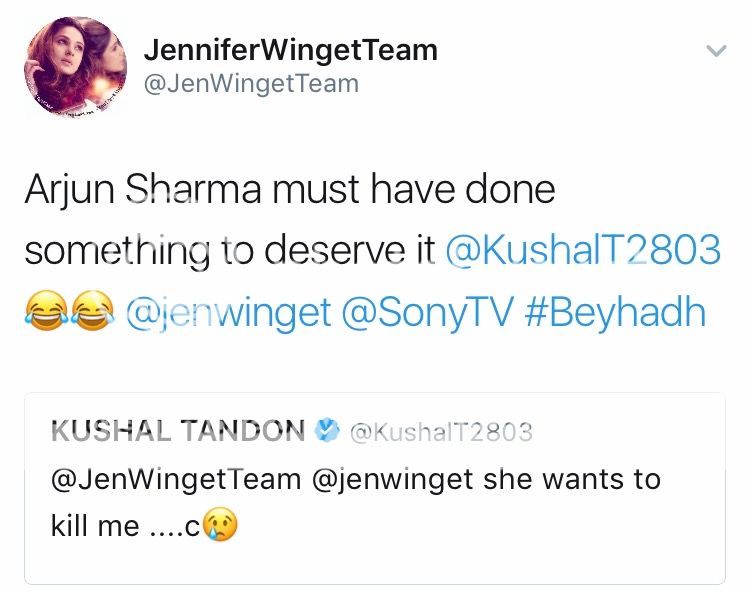Click the @JenWingetTeam handle under the name
The image size is (750, 593).
click(x=251, y=83)
